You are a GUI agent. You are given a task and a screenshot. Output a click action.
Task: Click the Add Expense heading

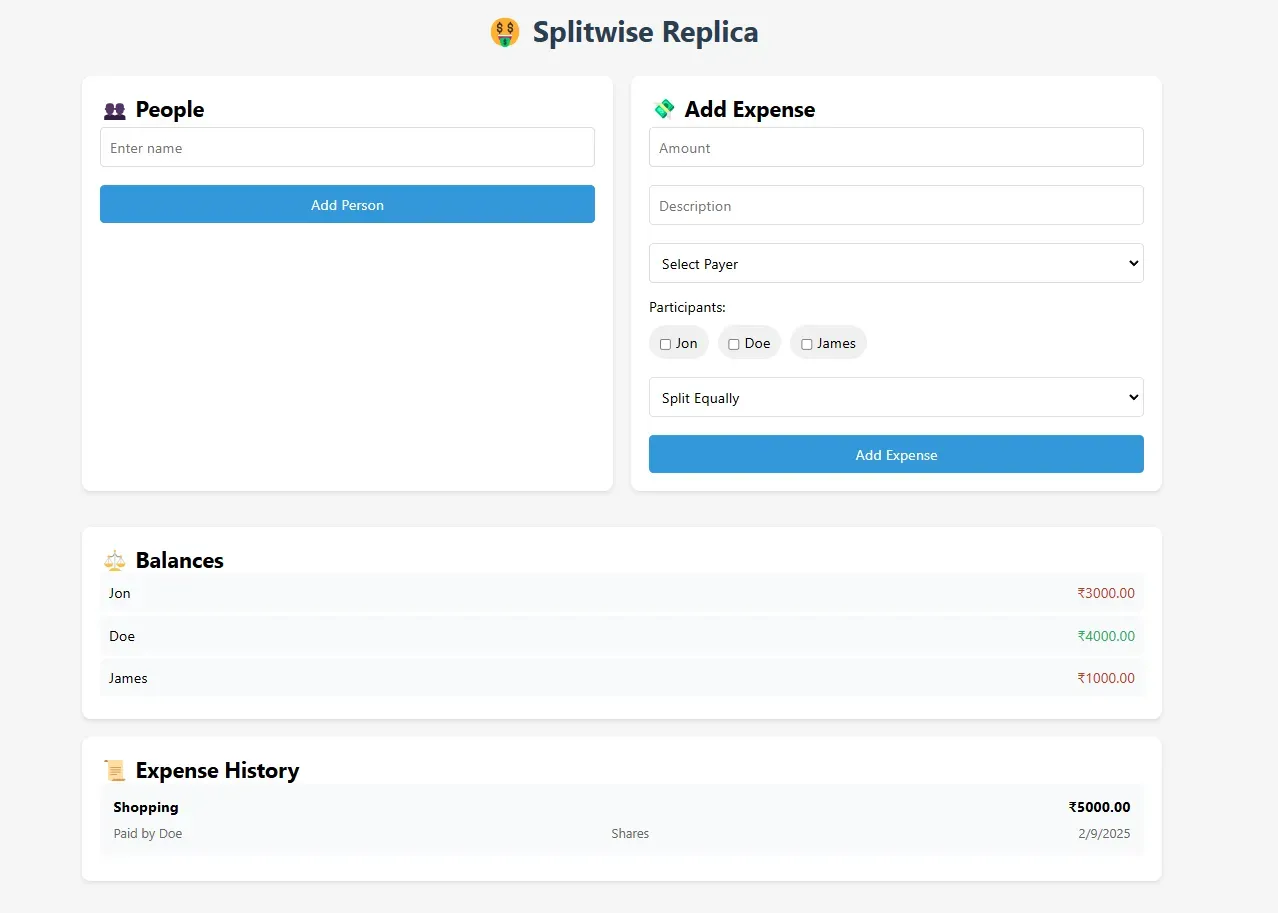pos(750,110)
